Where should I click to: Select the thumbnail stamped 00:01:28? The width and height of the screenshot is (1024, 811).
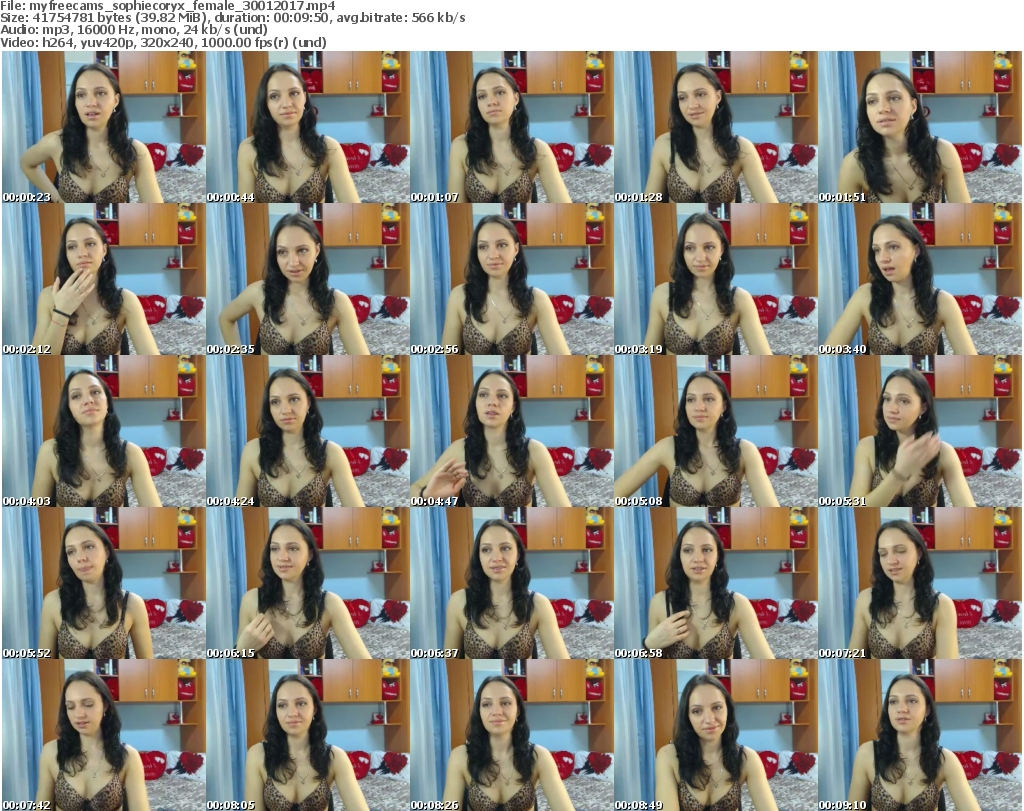click(716, 127)
